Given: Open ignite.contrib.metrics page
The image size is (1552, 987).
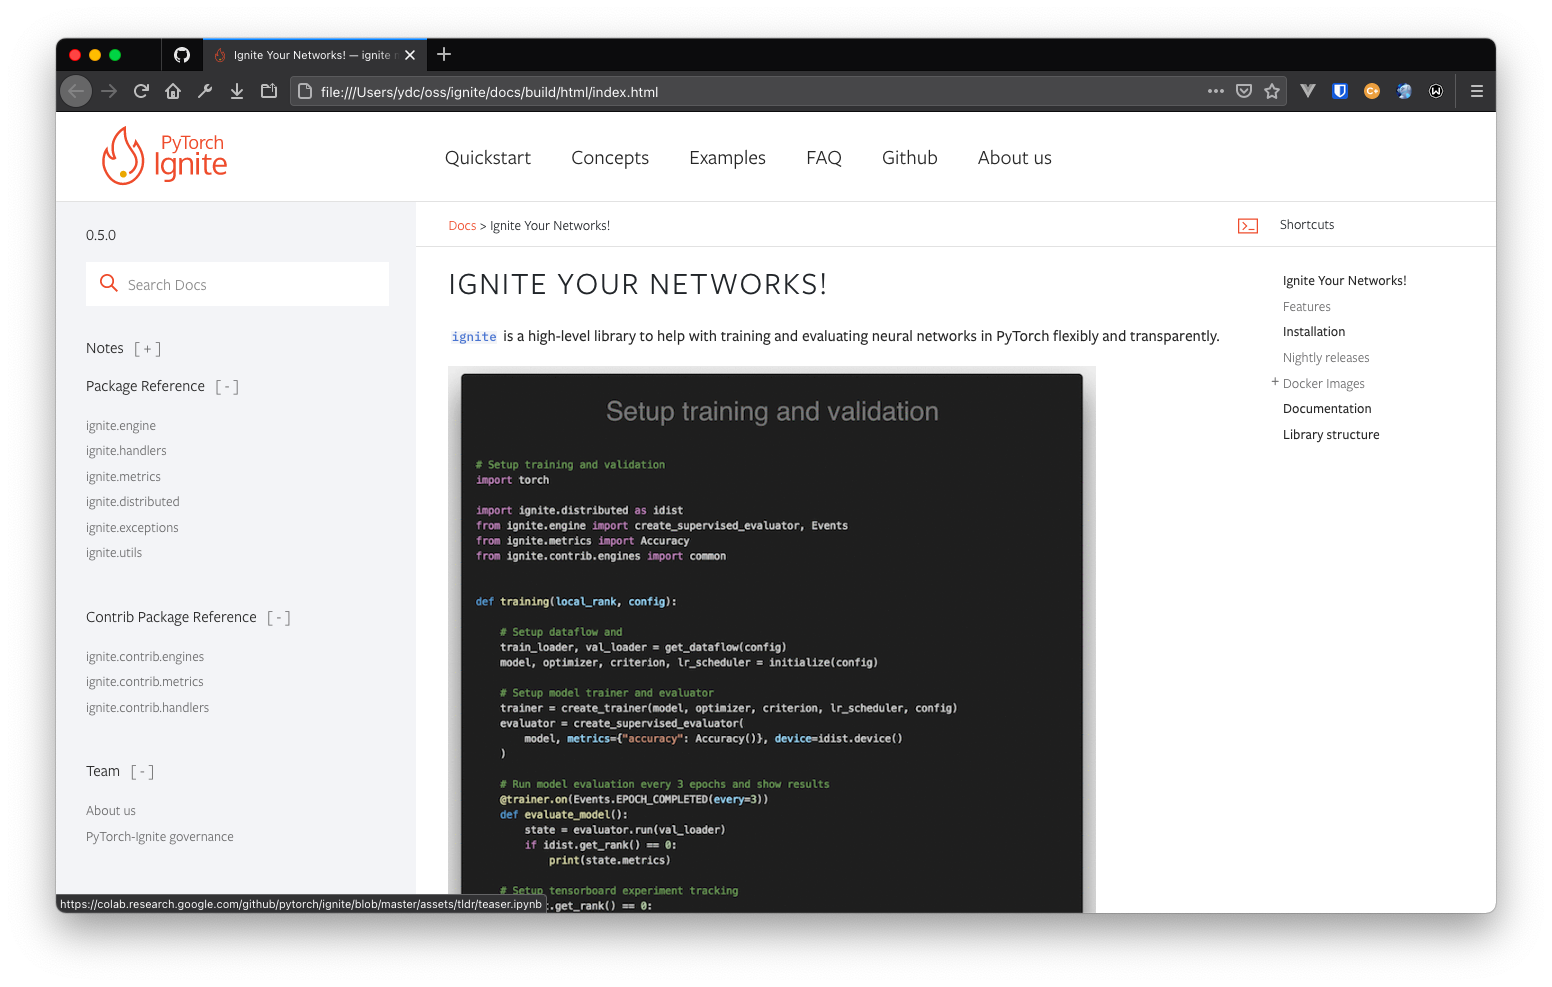Looking at the screenshot, I should tap(145, 682).
